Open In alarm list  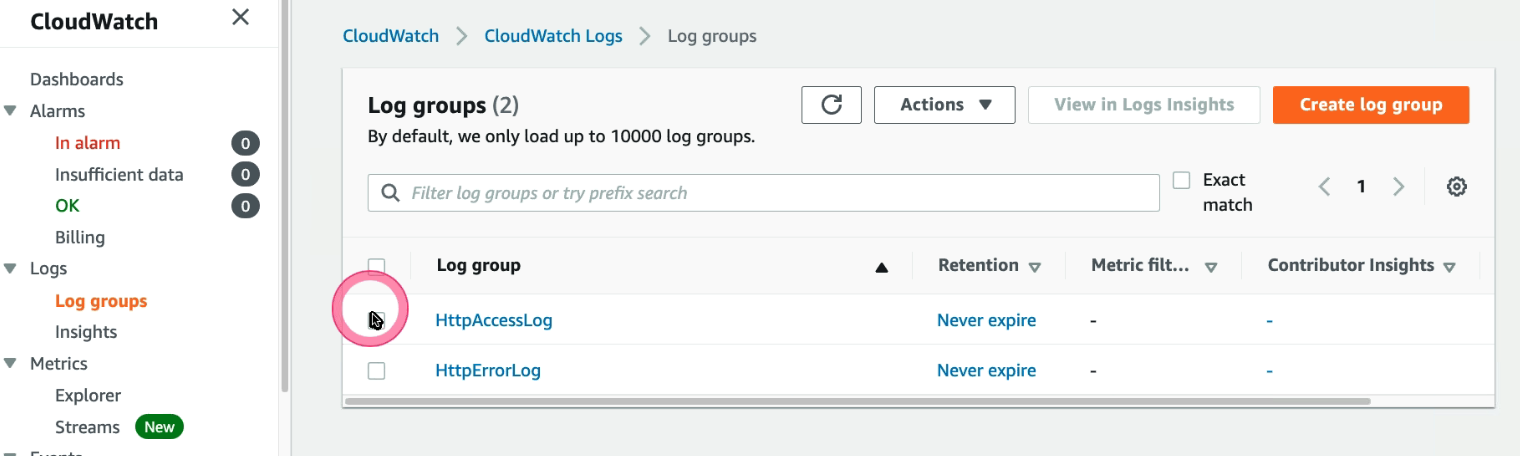(x=87, y=143)
